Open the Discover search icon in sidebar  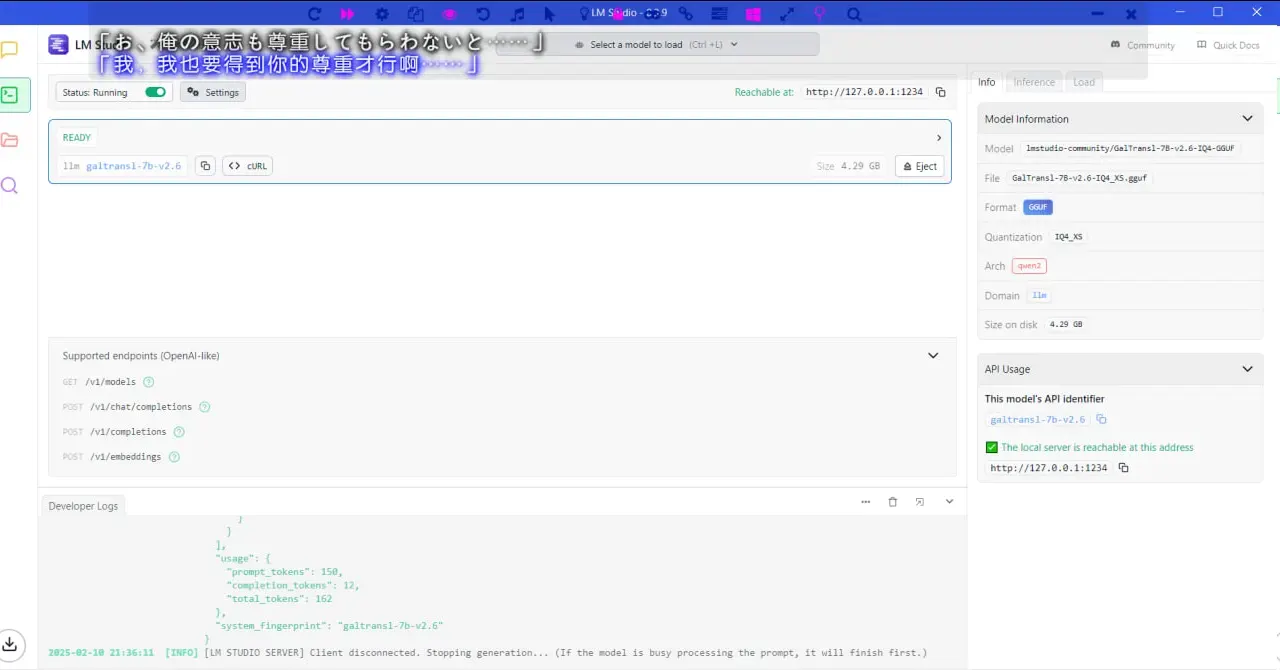tap(10, 185)
